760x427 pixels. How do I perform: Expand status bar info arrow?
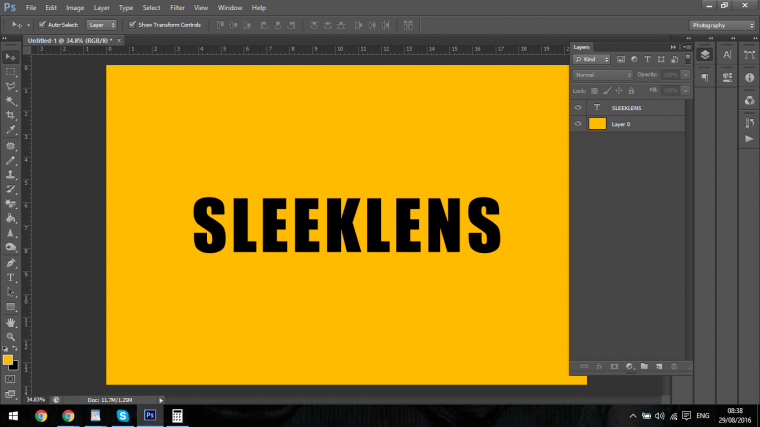click(x=161, y=400)
